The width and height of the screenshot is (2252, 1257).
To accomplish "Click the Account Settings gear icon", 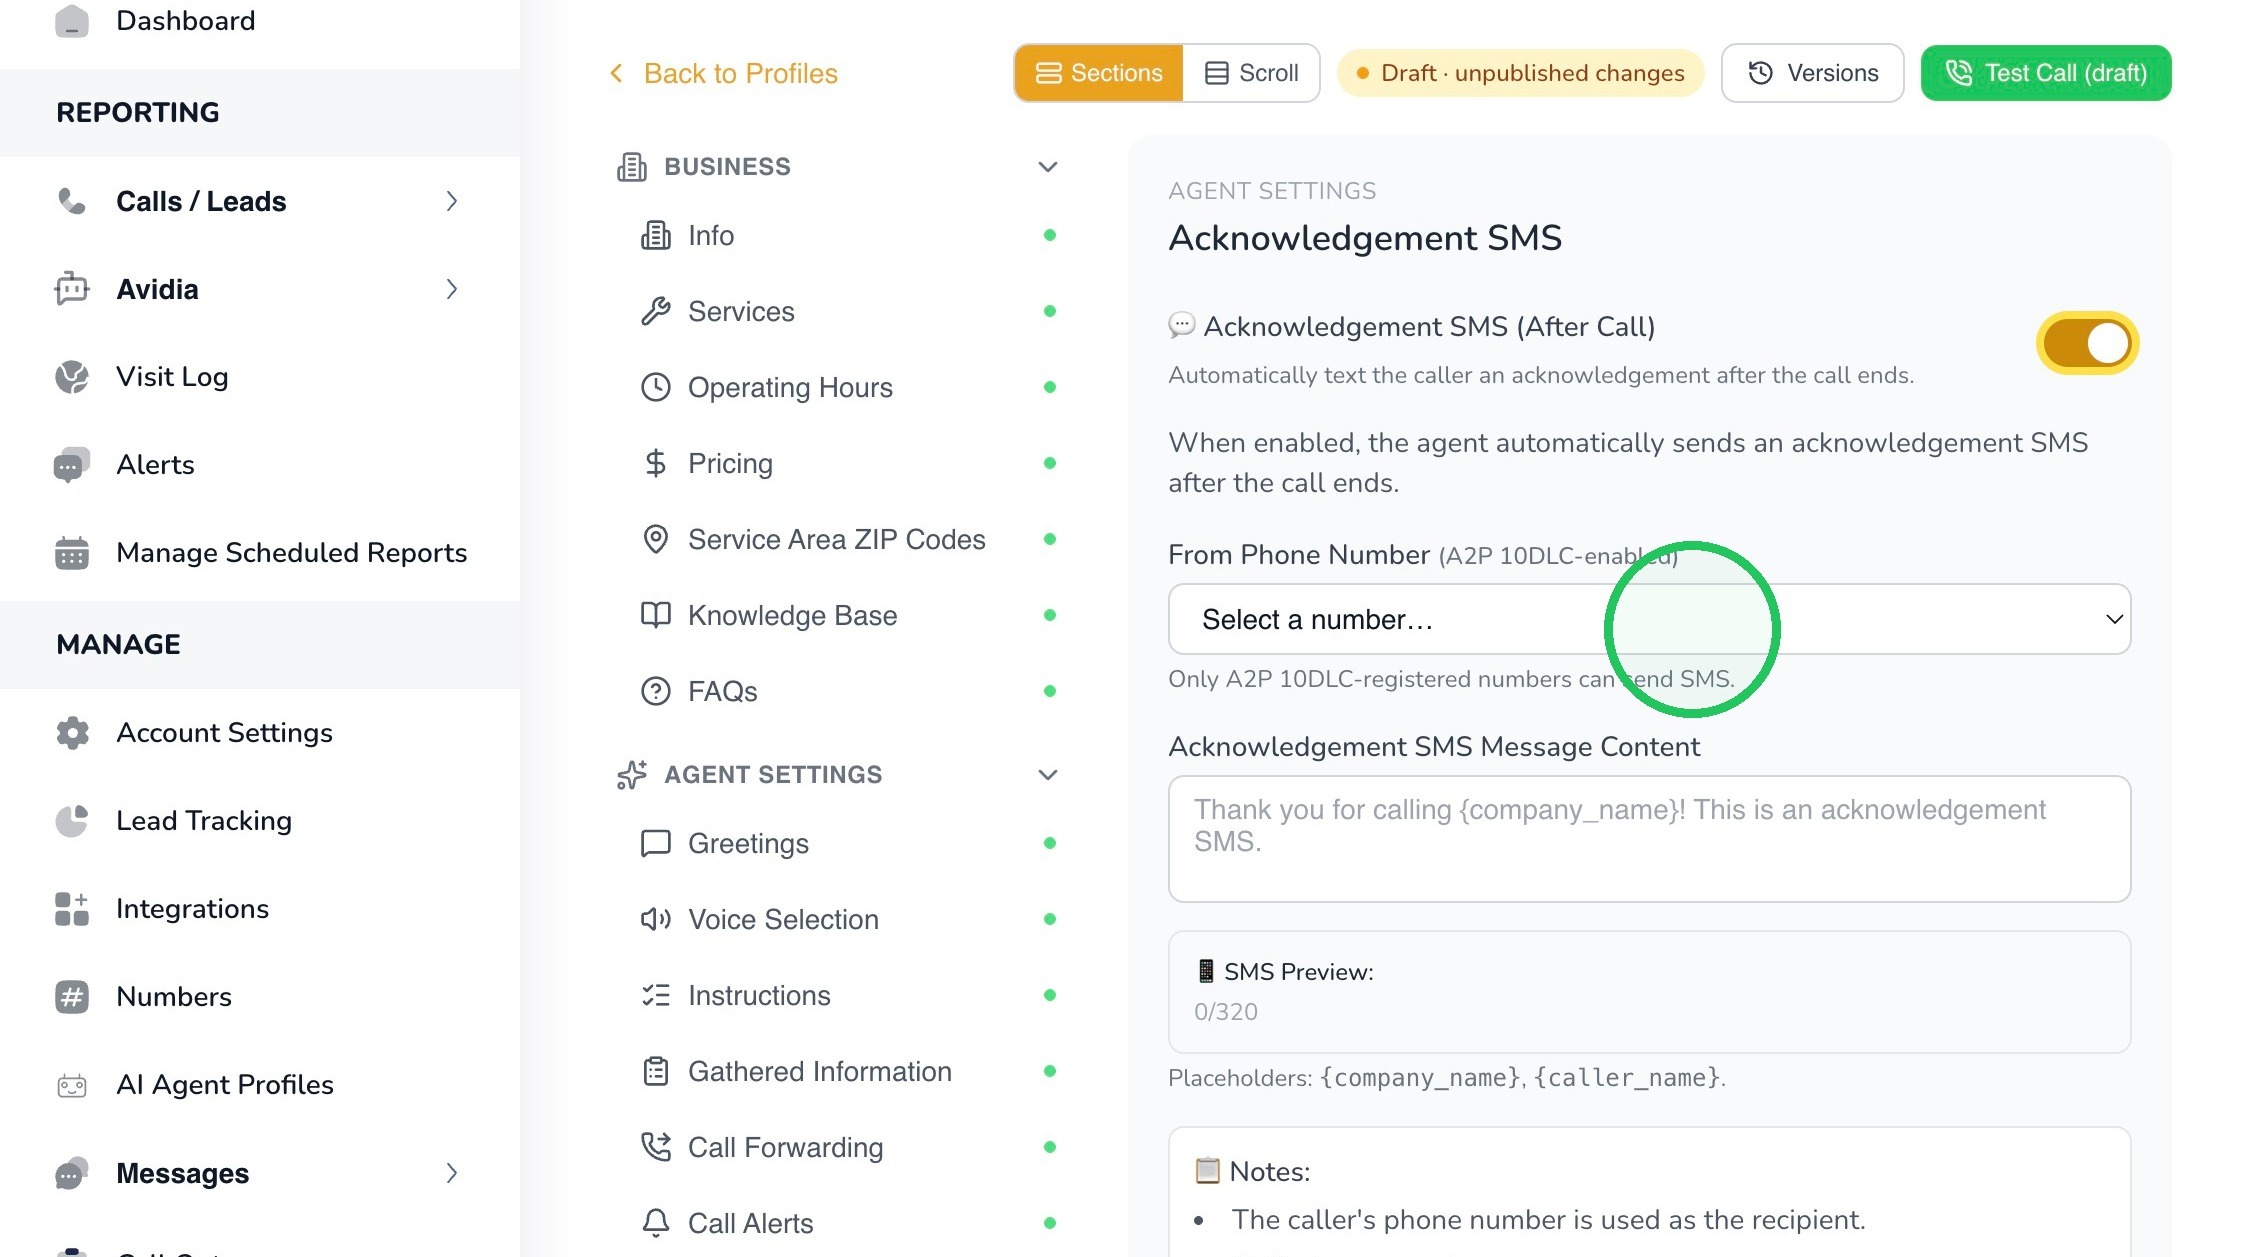I will [x=72, y=733].
